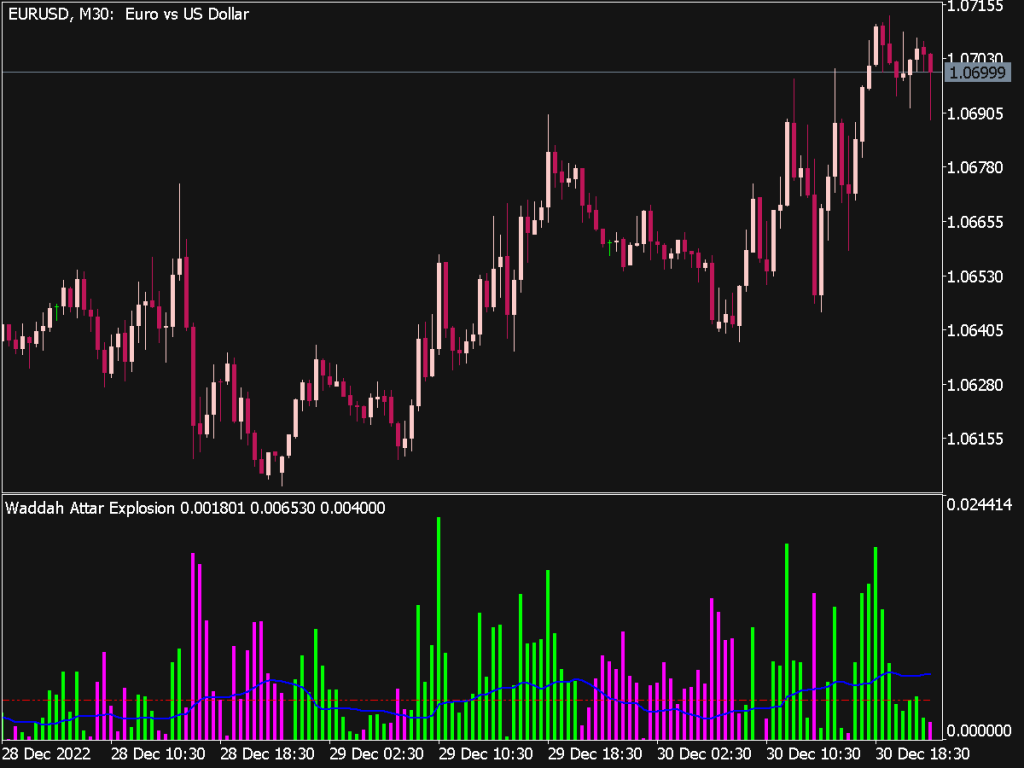The width and height of the screenshot is (1024, 768).
Task: Click the 28 Dec 2022 time label
Action: pos(46,754)
